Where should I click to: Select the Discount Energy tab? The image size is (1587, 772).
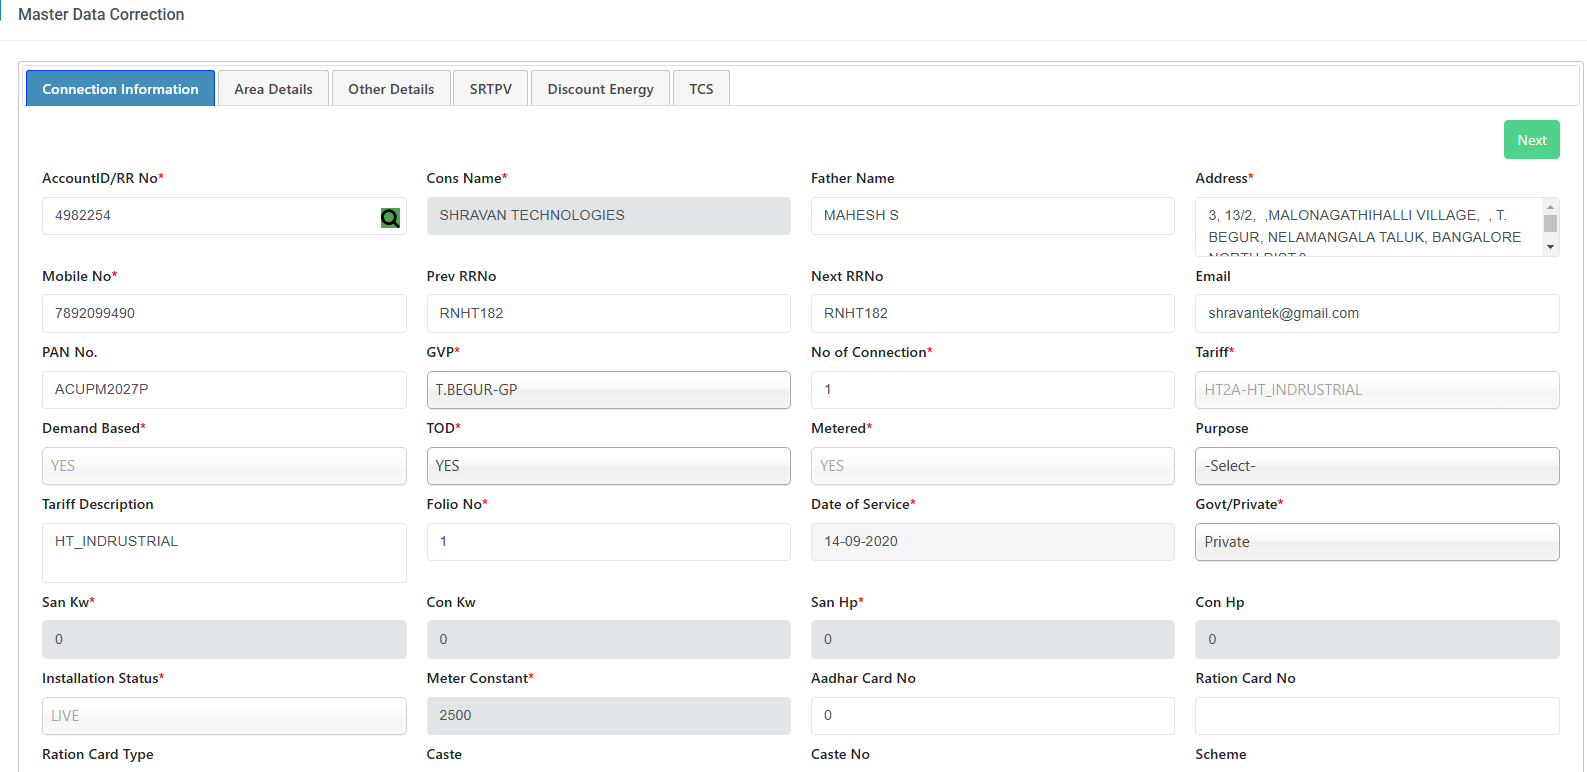point(600,89)
